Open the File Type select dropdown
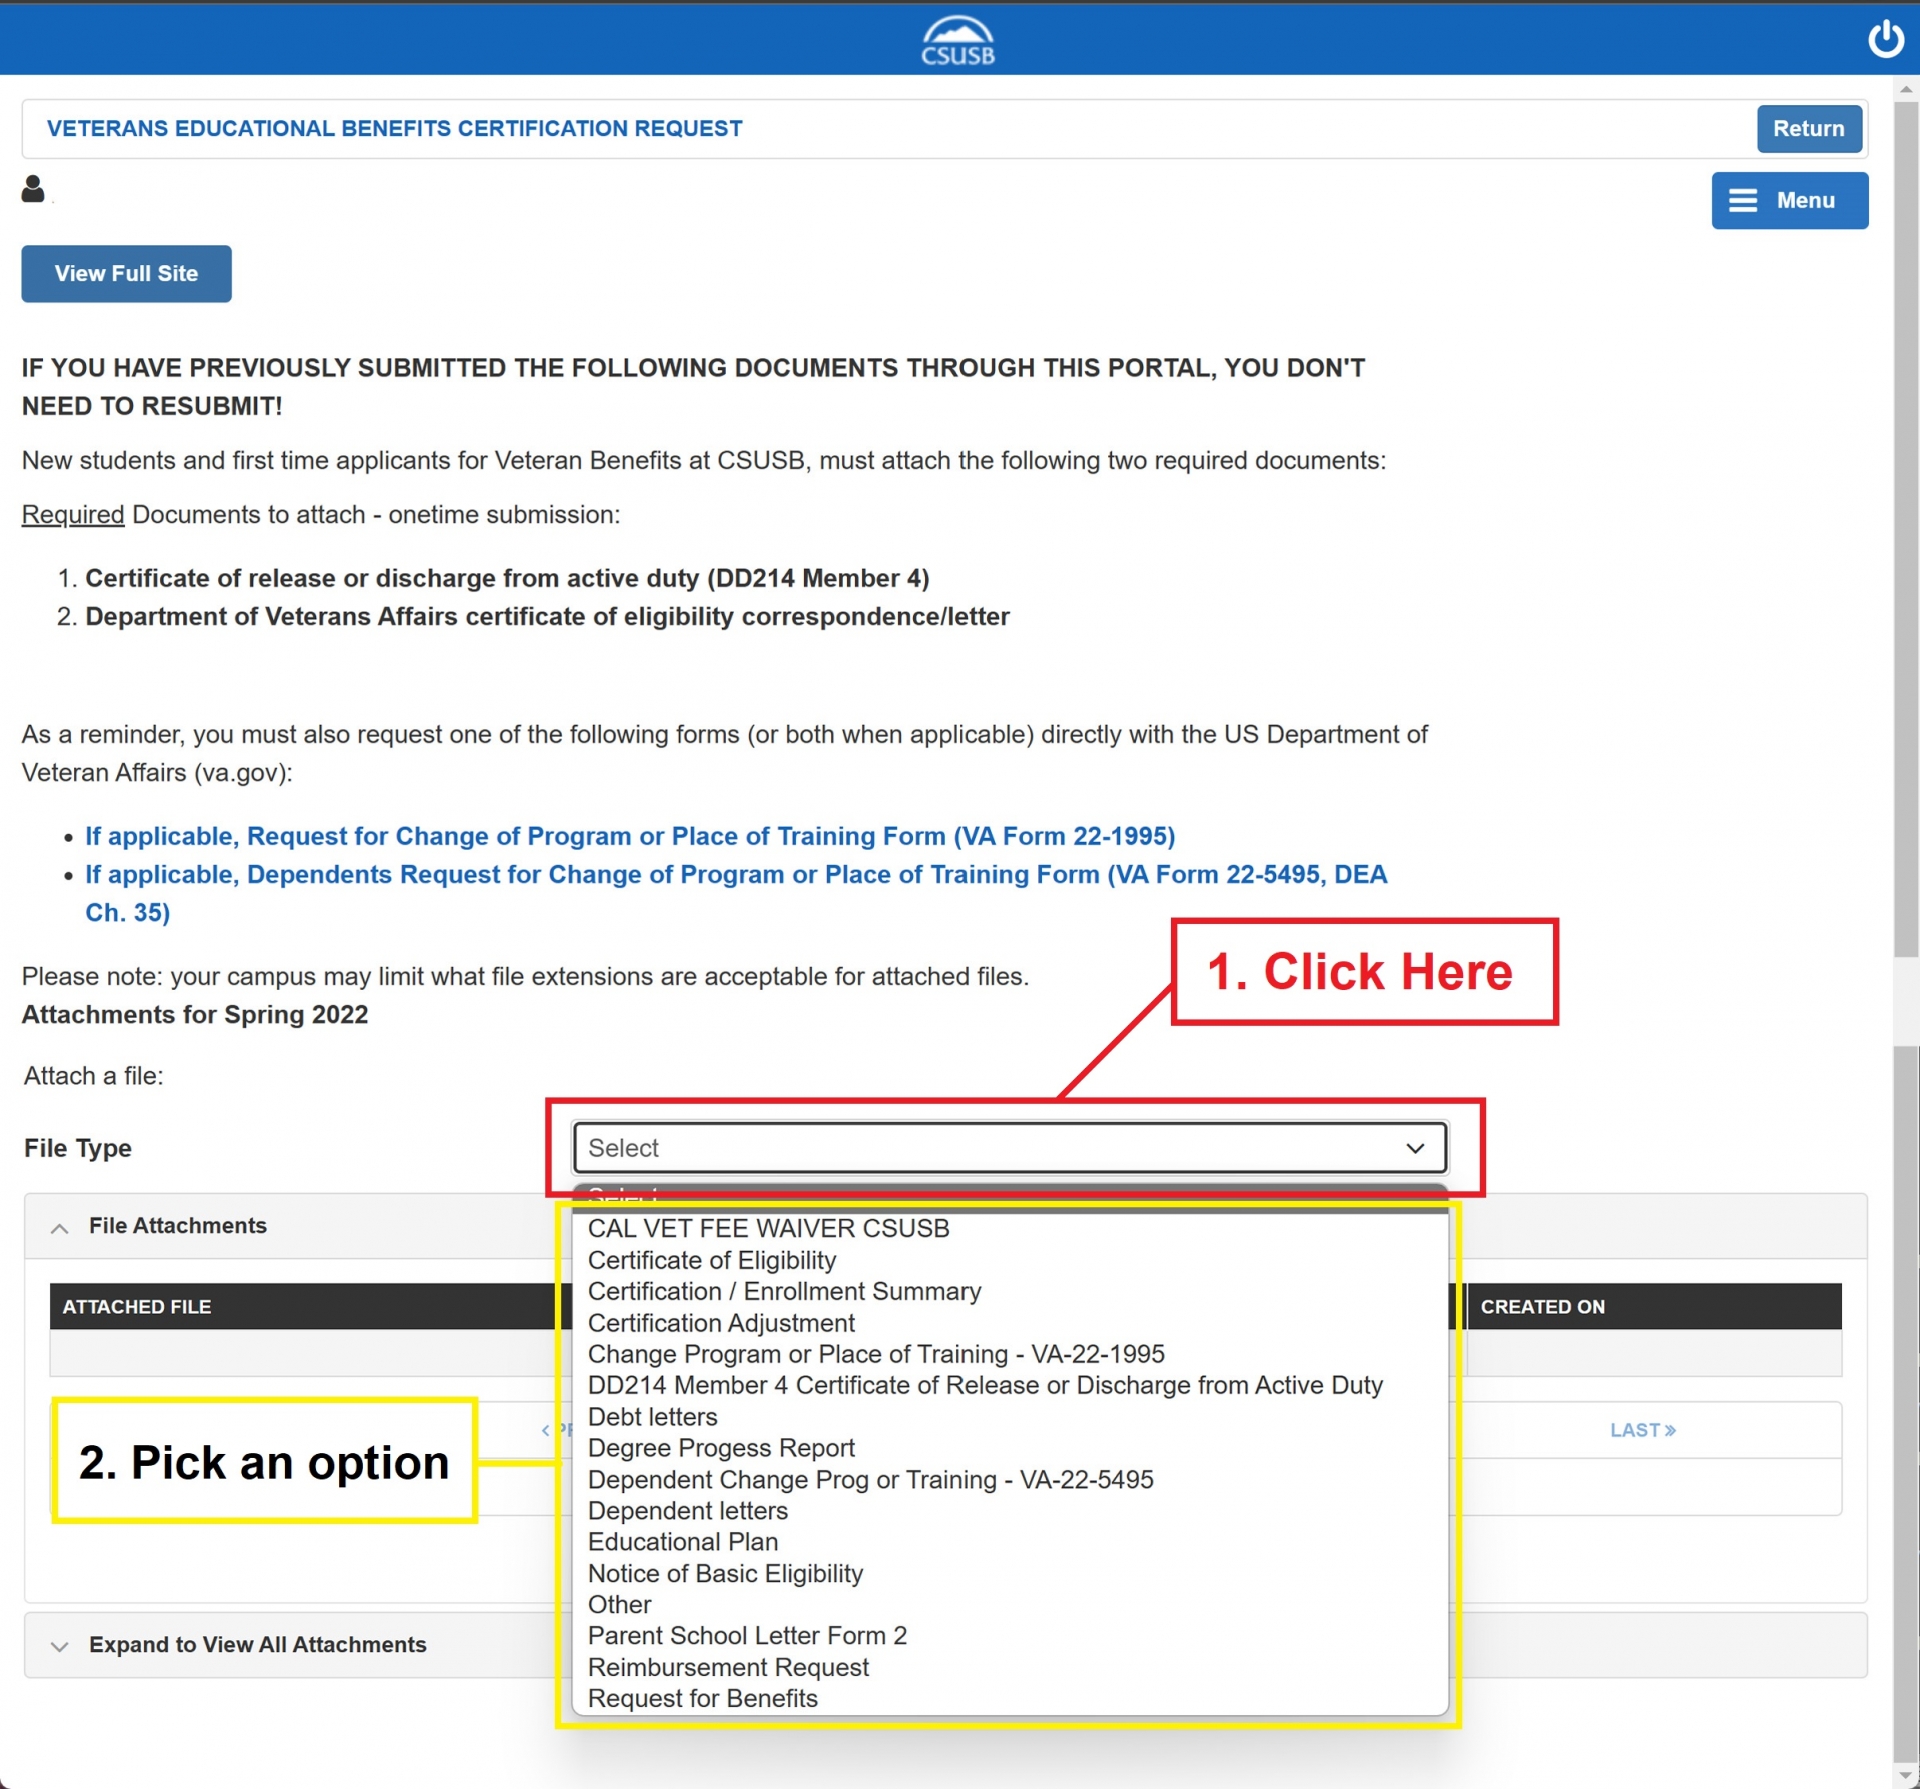1920x1789 pixels. (1009, 1147)
